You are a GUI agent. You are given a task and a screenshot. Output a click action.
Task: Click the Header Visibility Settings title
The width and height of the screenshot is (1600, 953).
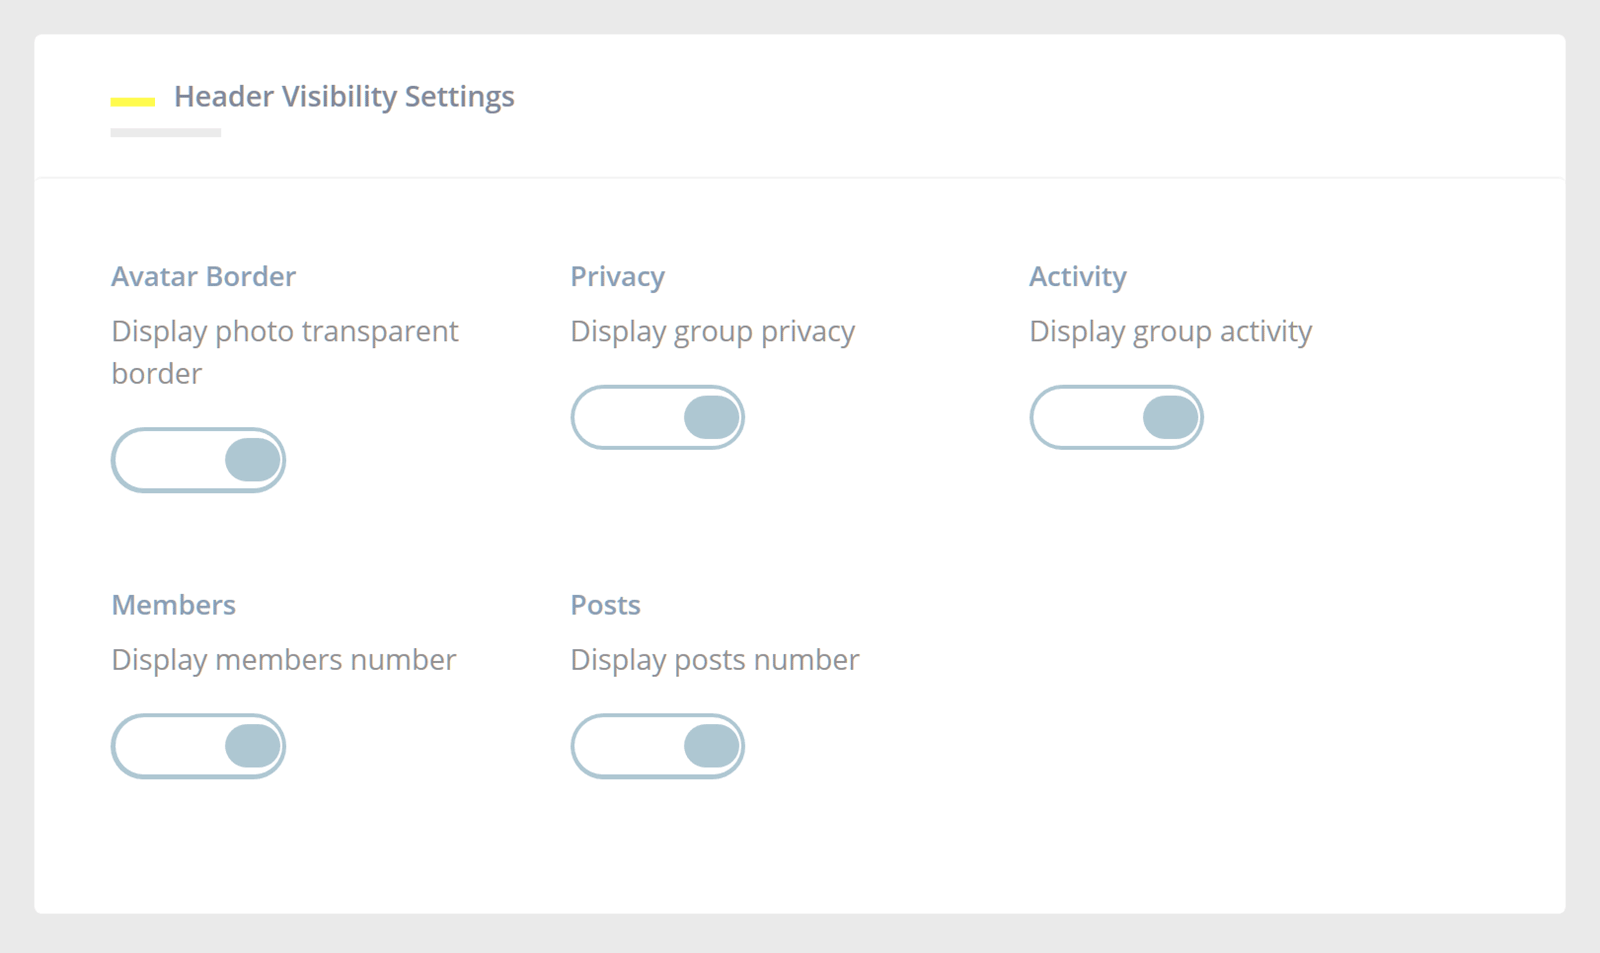point(344,97)
